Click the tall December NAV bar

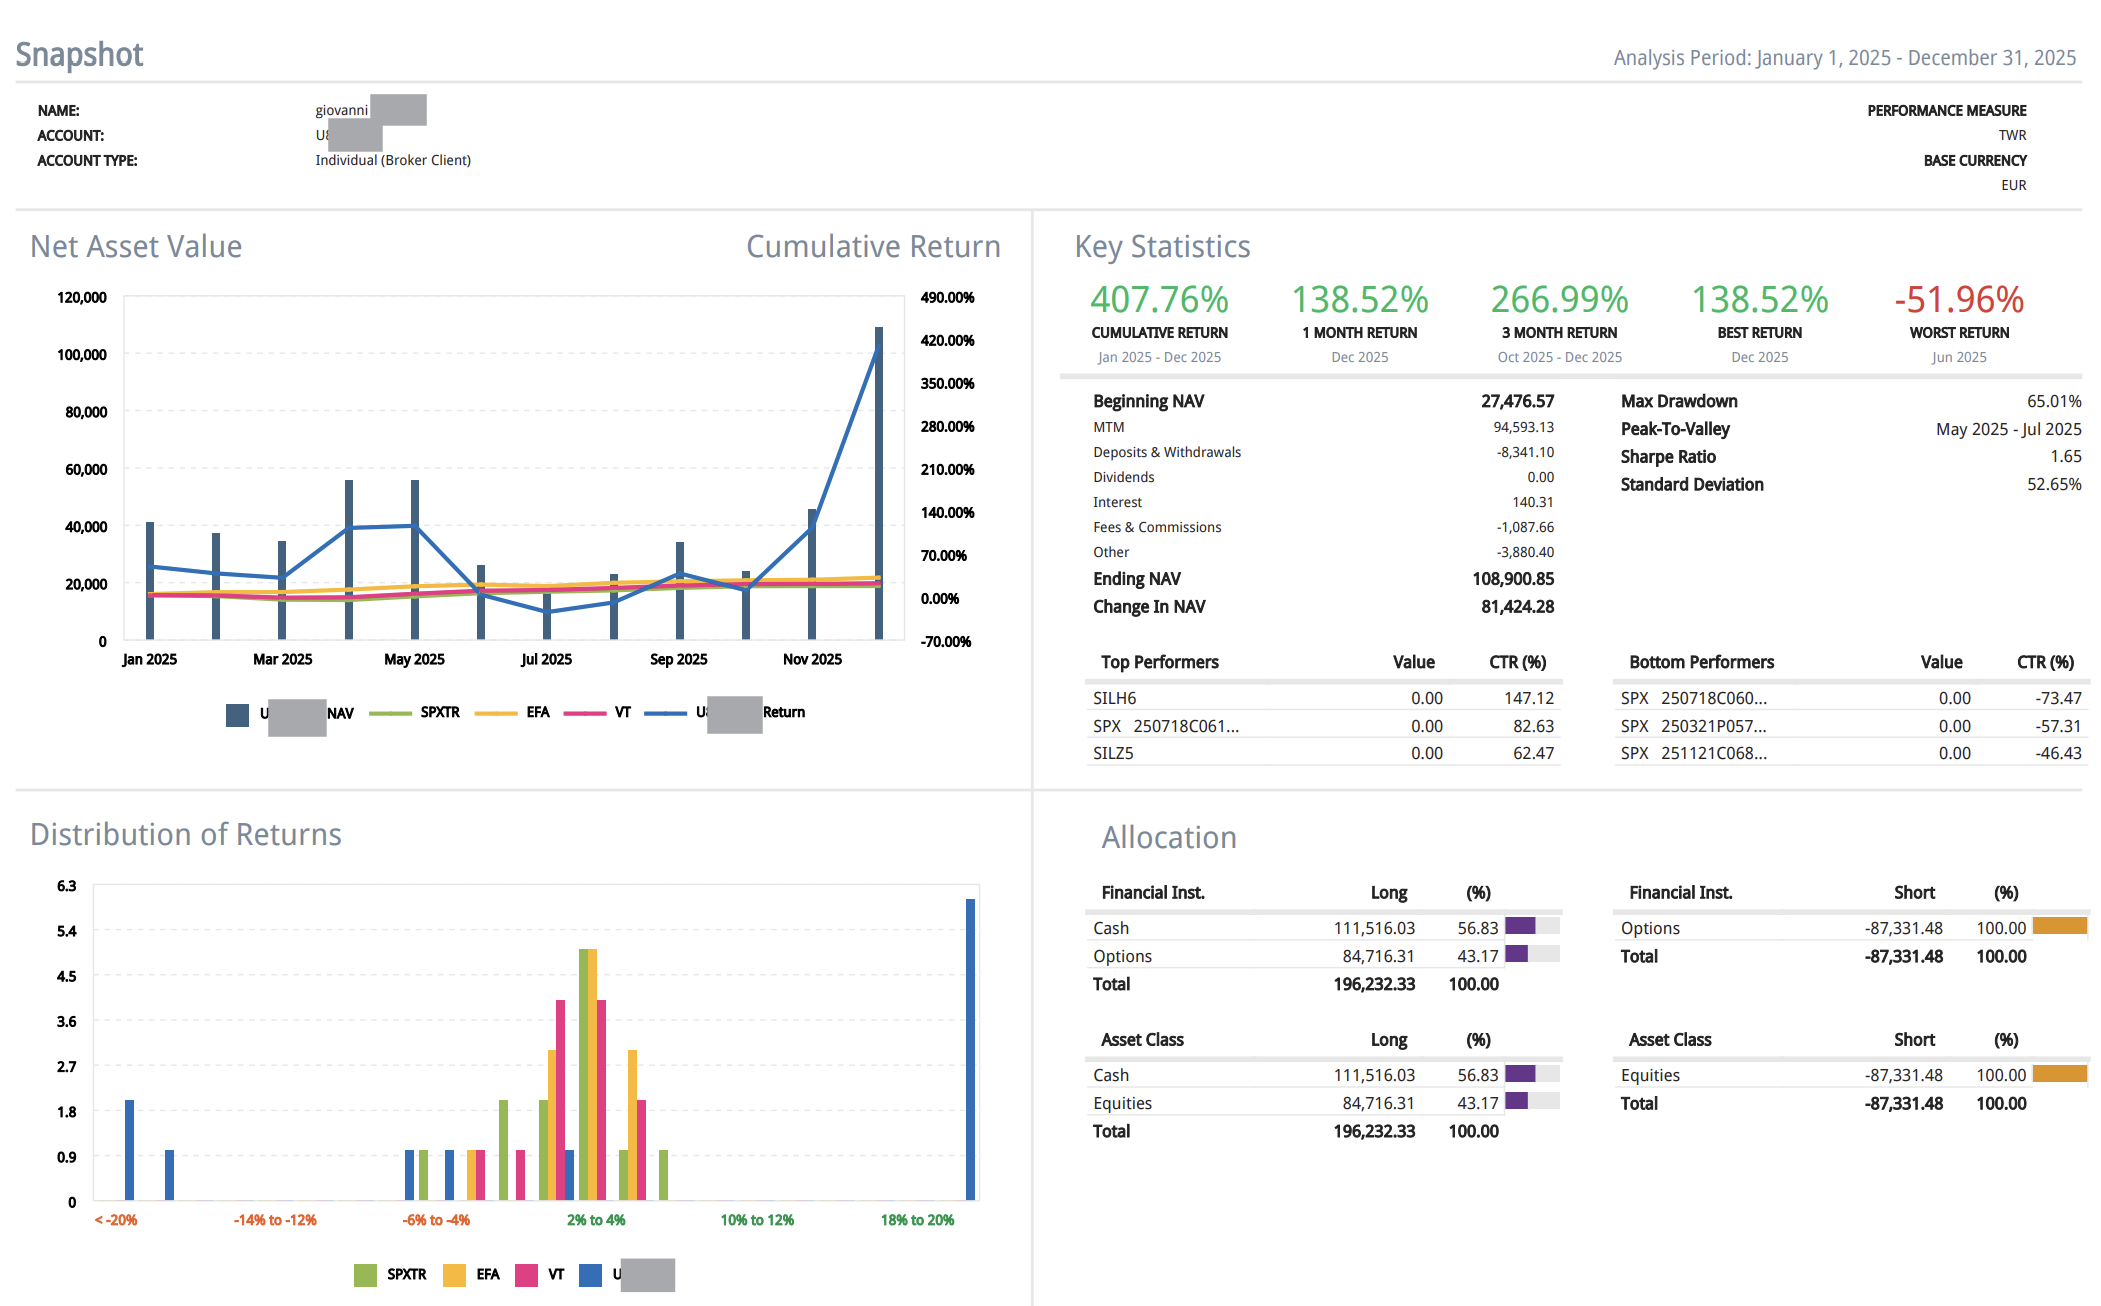[879, 482]
